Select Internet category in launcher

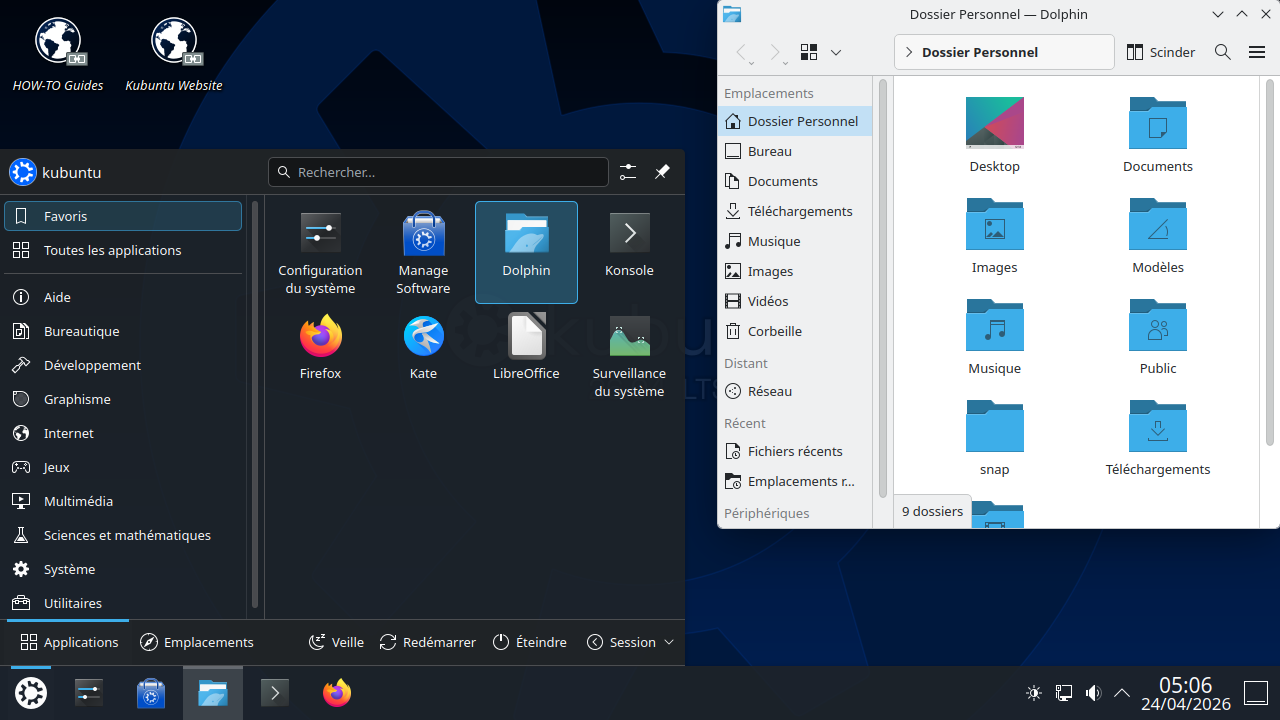point(69,433)
